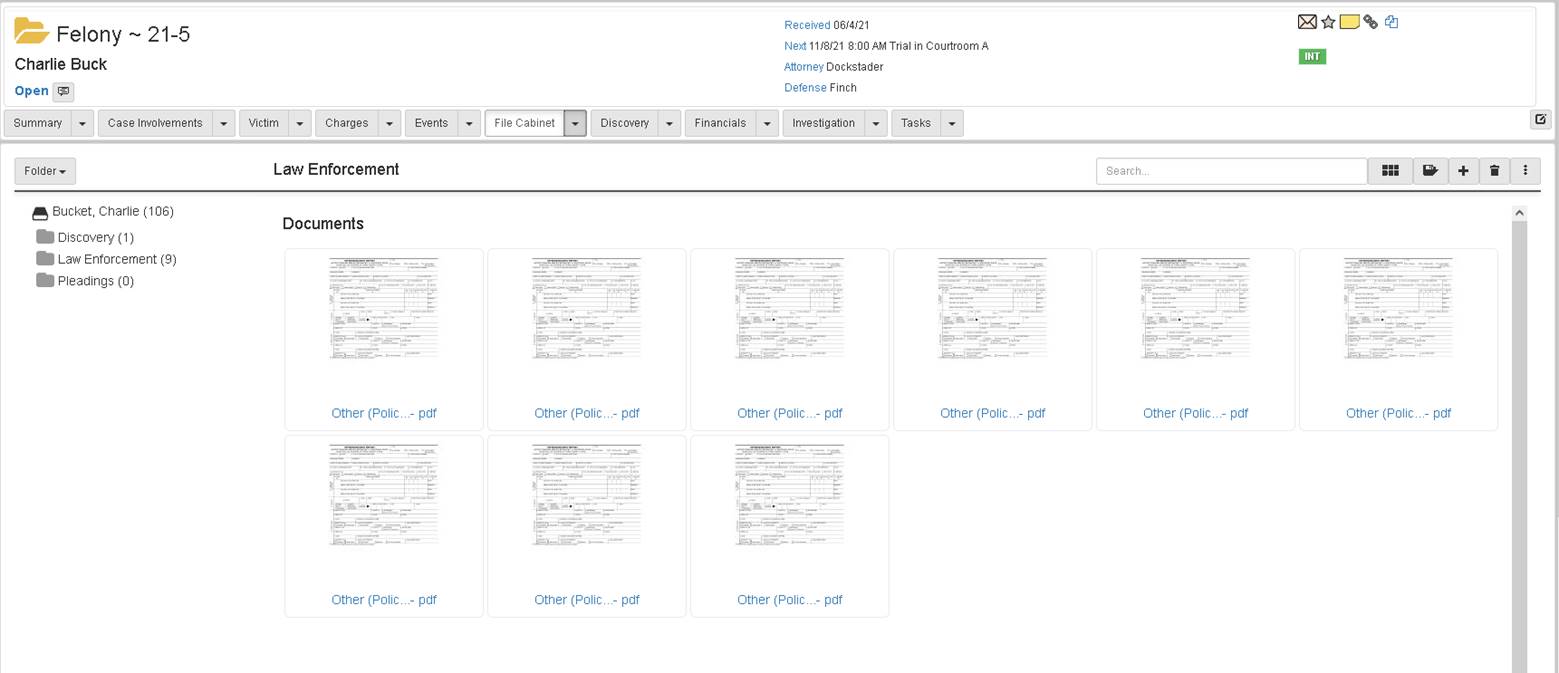Open the File Cabinet dropdown arrow
The image size is (1559, 673).
575,123
